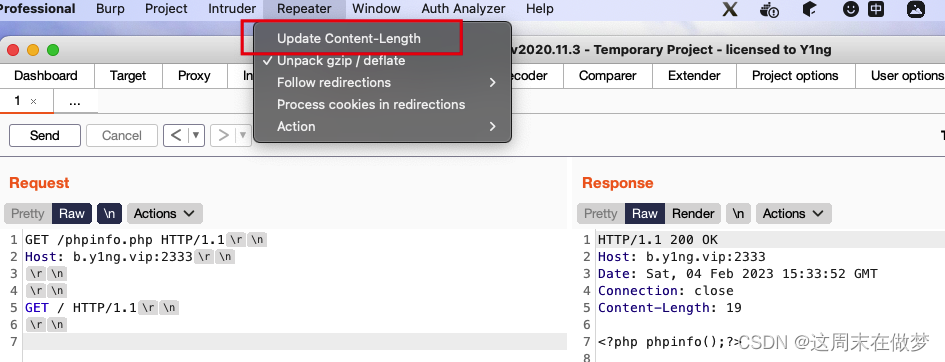Open the history dropdown beside the back arrow
The image size is (945, 362).
(x=196, y=136)
